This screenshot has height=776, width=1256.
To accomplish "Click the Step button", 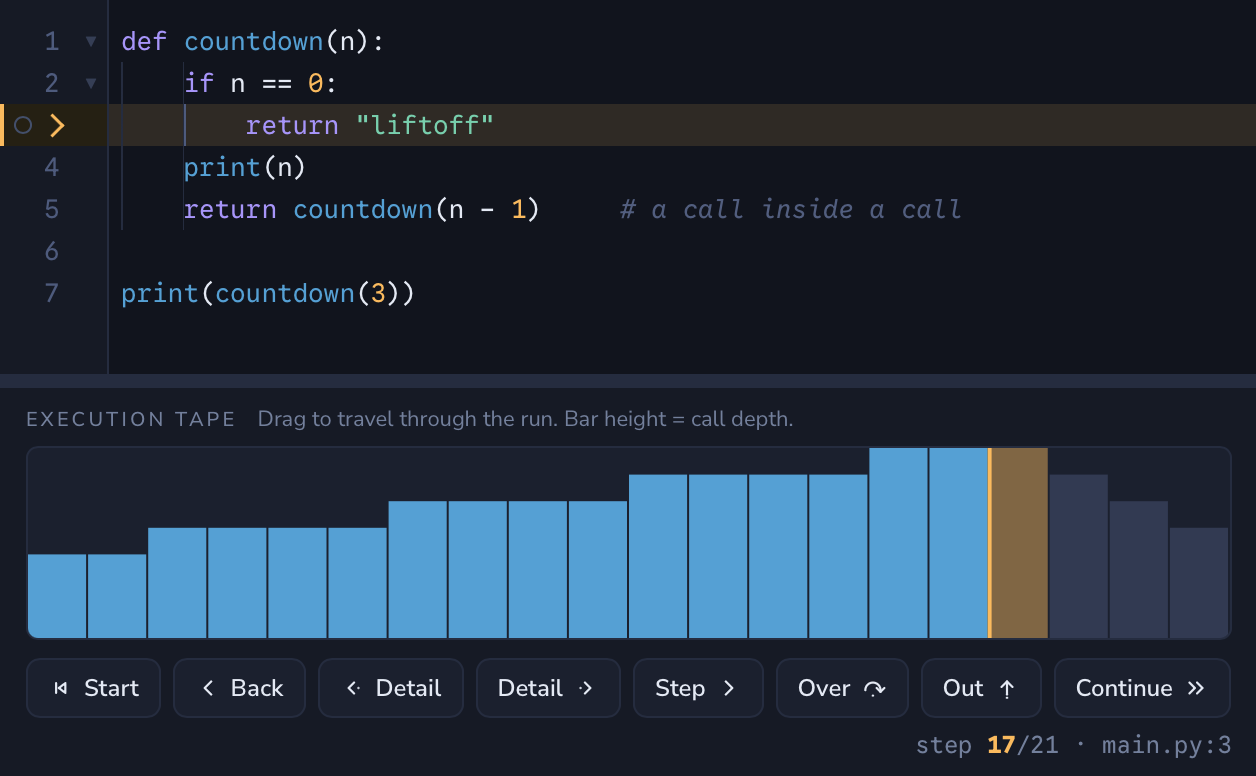I will click(698, 688).
